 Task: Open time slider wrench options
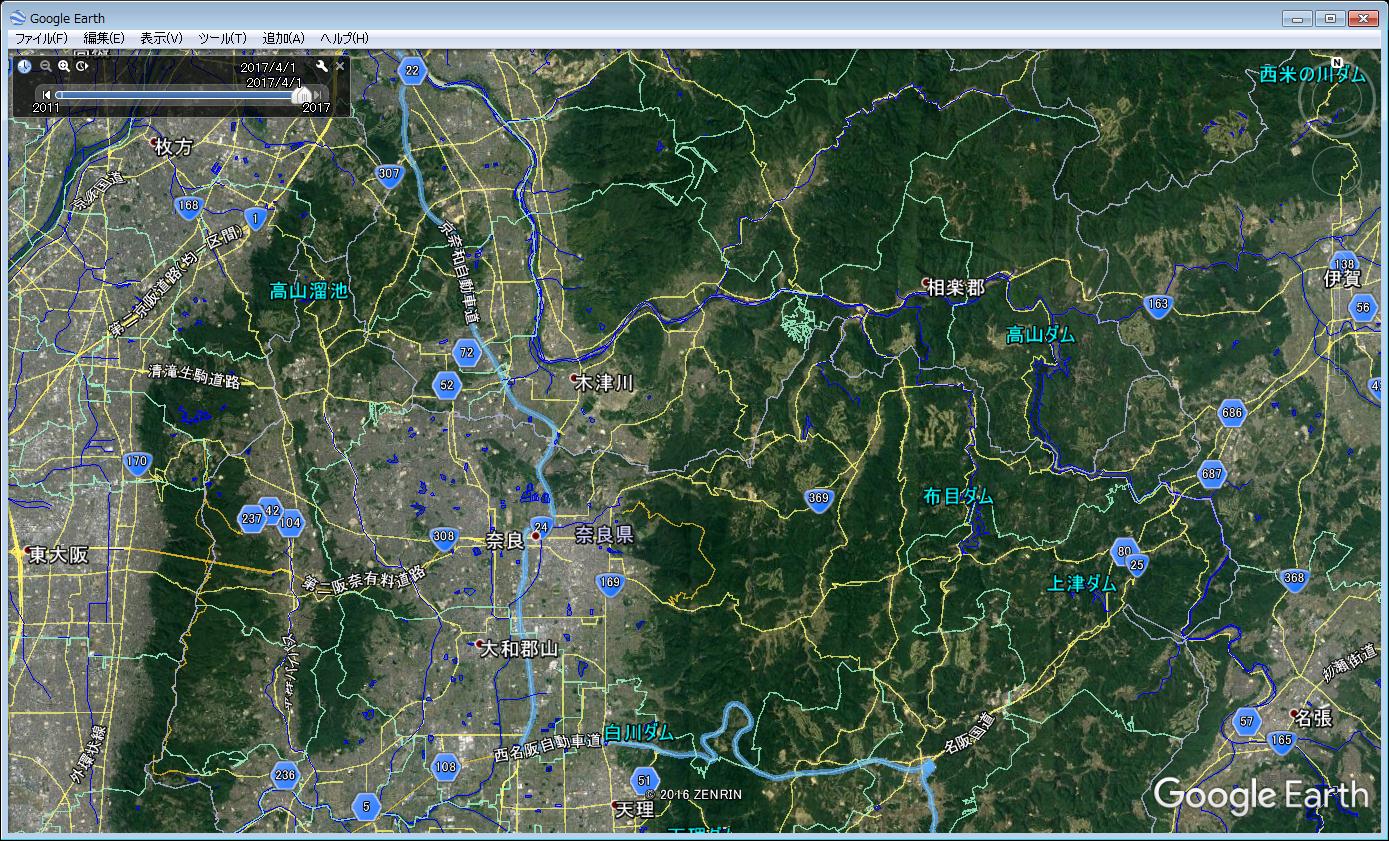(x=322, y=66)
